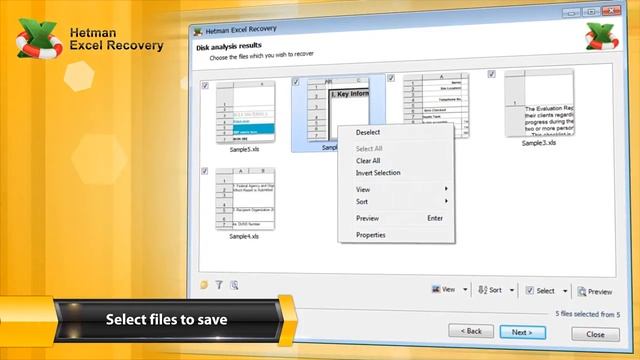Click the View toolbar icon
The image size is (640, 360).
436,289
